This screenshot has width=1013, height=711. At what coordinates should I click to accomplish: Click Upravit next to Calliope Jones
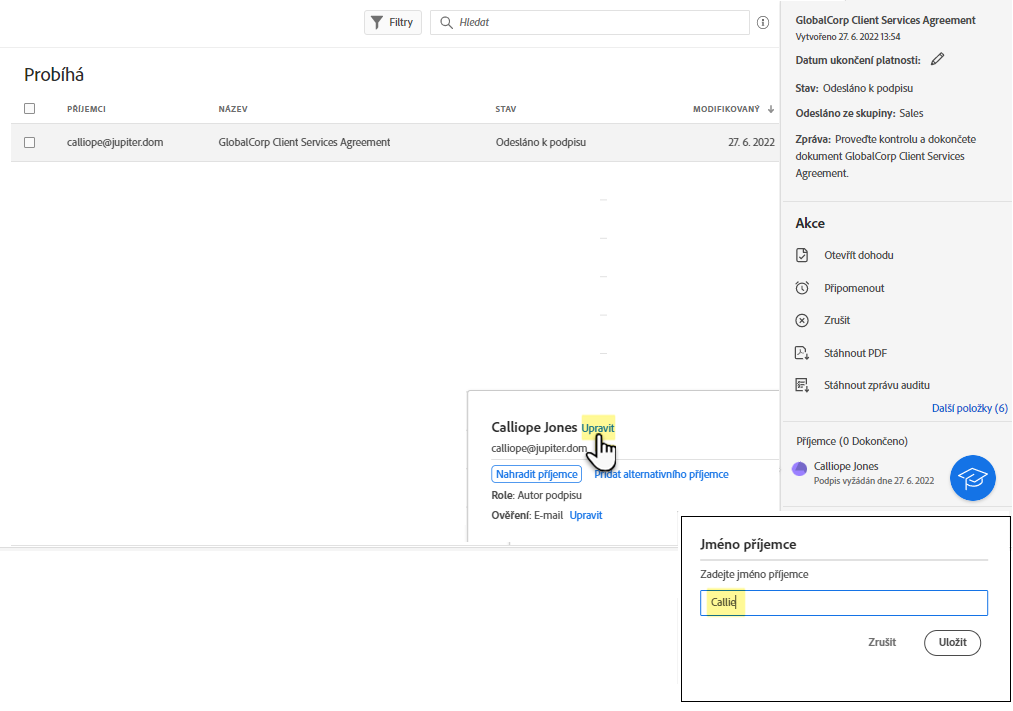[x=598, y=428]
